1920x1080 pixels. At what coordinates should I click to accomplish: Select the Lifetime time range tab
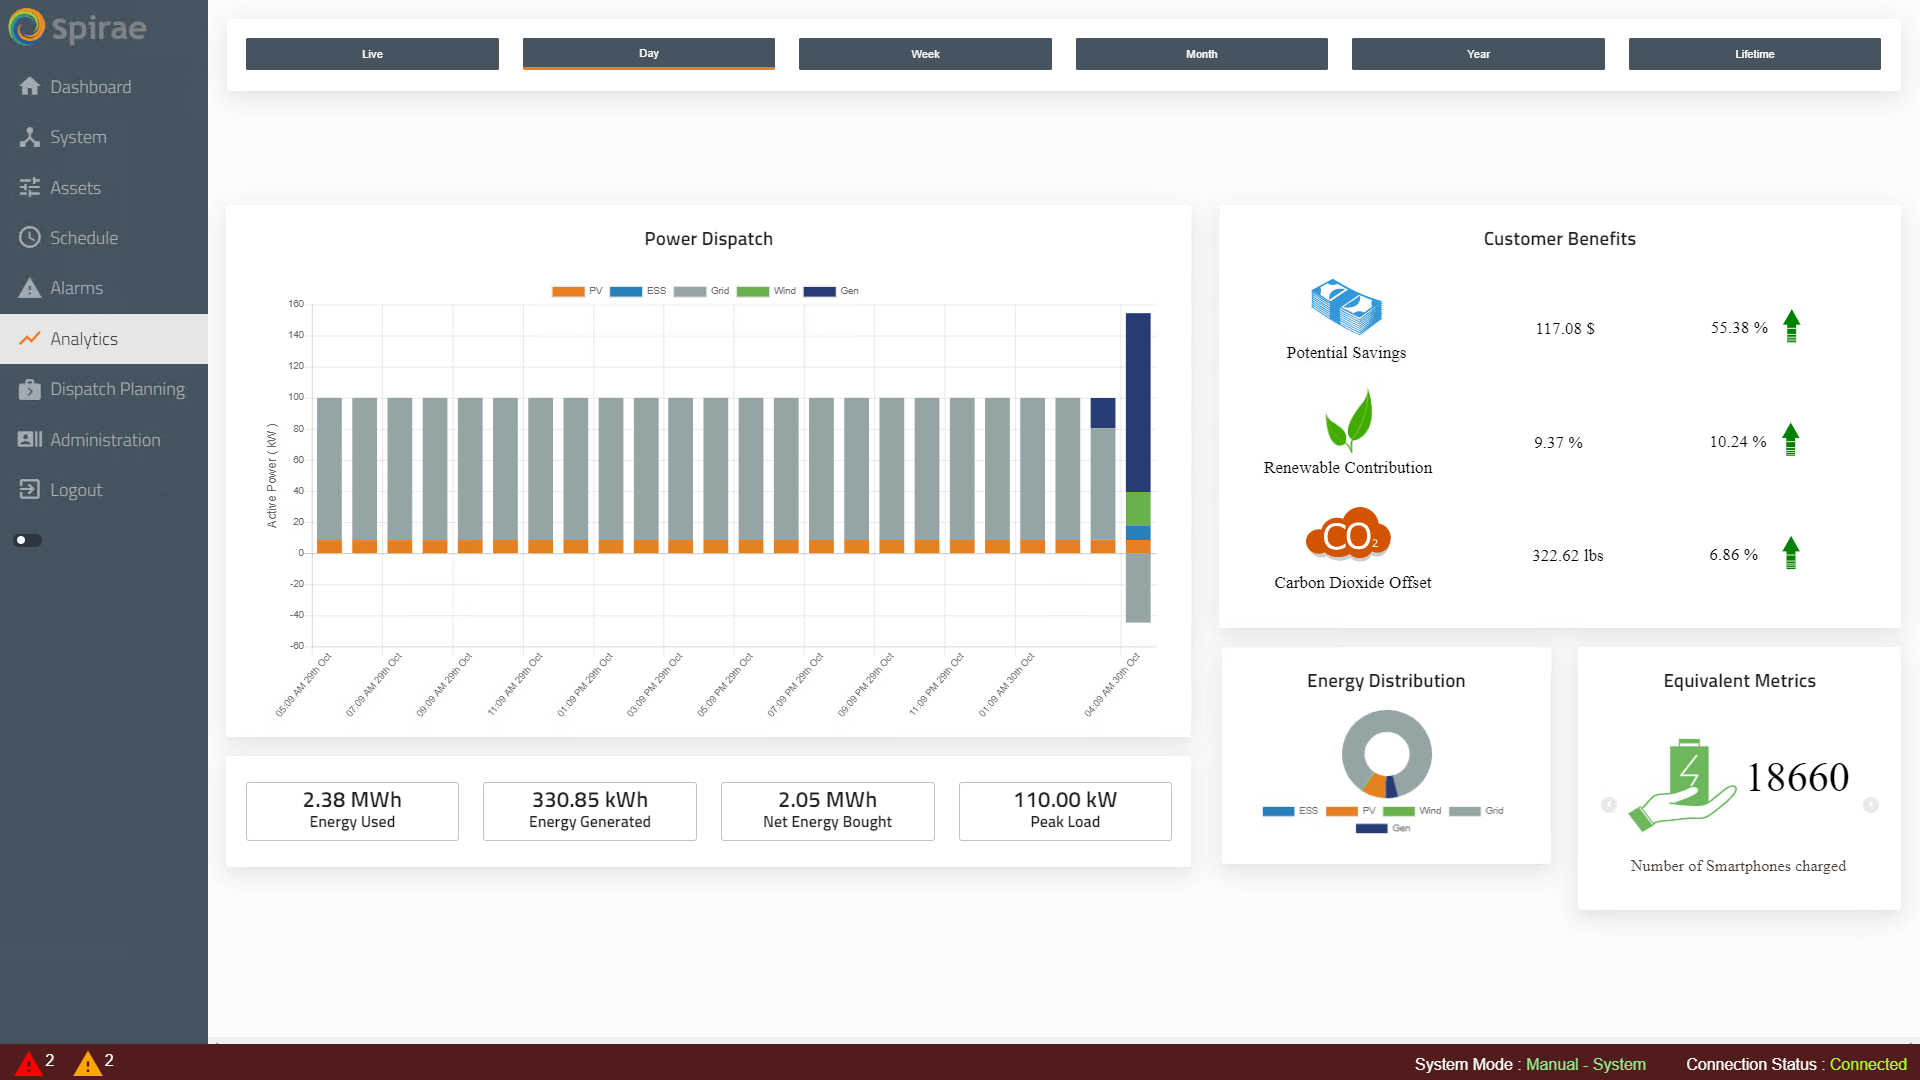(1754, 54)
